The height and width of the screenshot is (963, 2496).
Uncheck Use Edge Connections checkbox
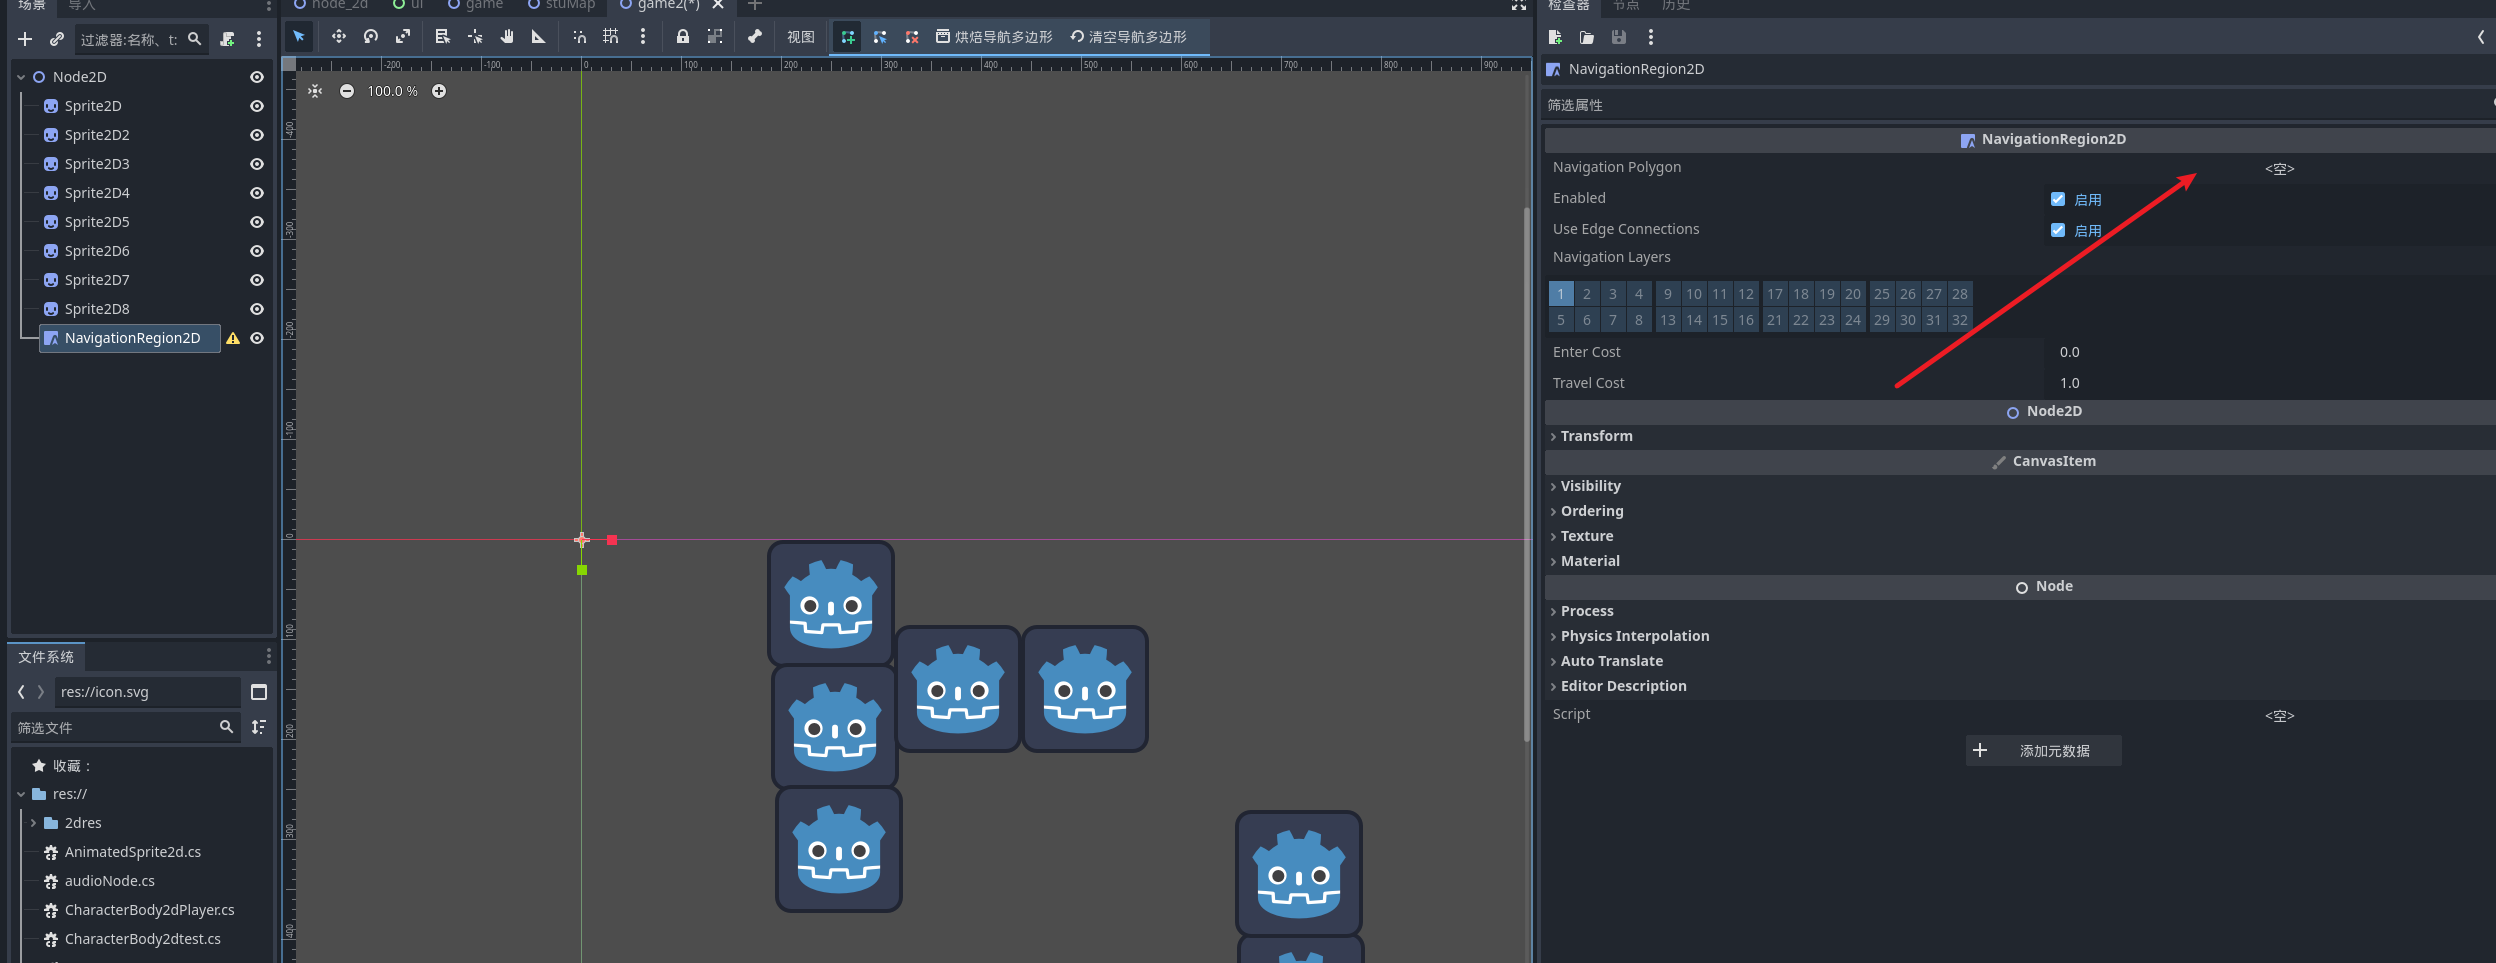pos(2058,230)
